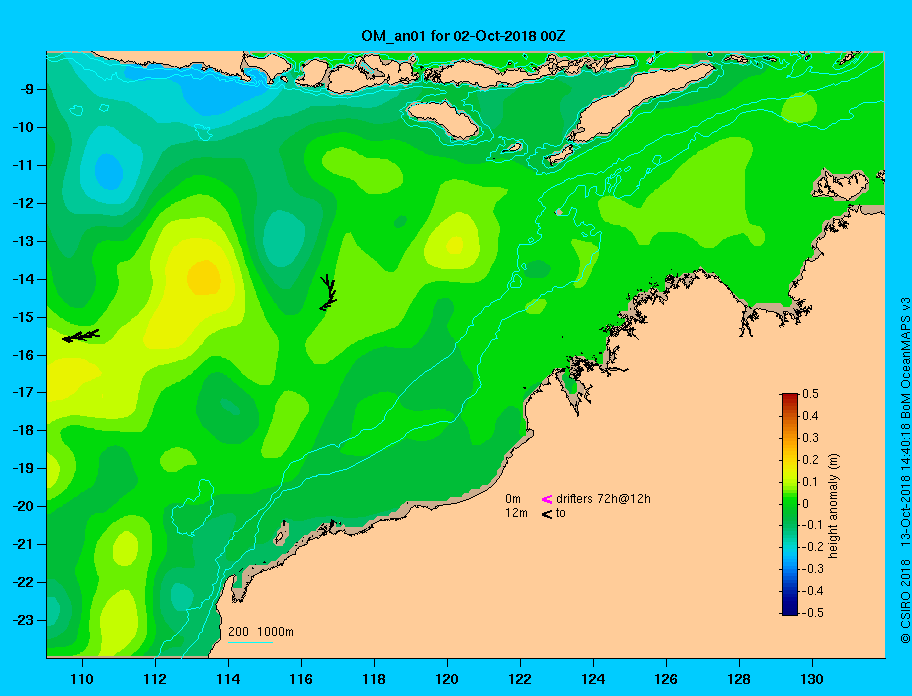Screen dimensions: 912x696
Task: Click the -0.4 colorbar label
Action: click(x=813, y=591)
